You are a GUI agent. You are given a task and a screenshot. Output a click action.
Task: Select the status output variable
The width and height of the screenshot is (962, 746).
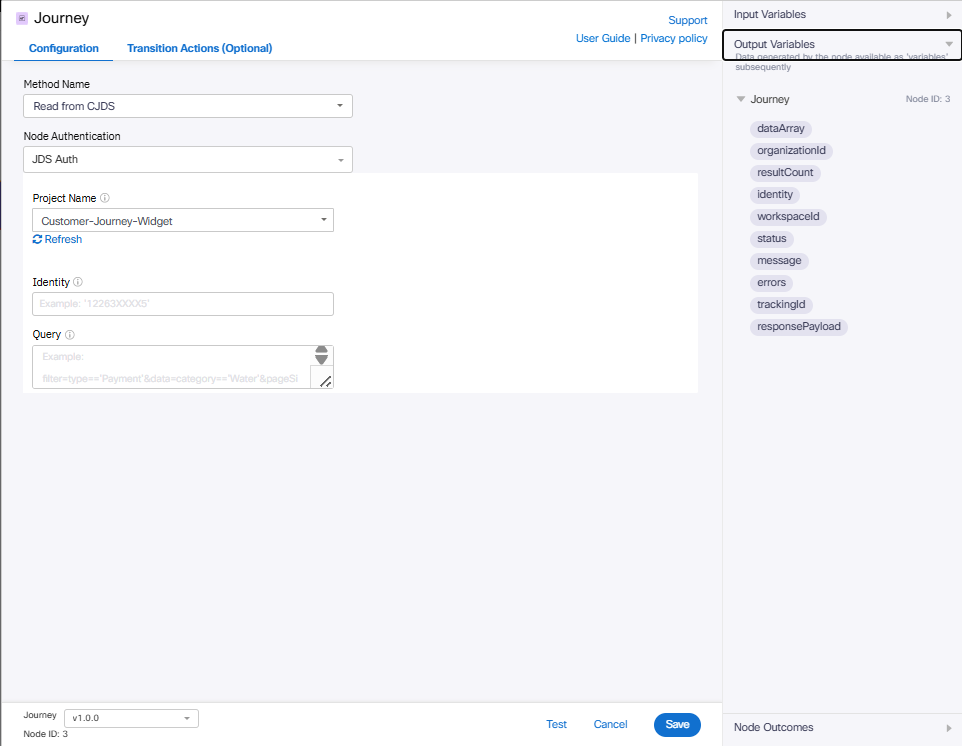(772, 239)
